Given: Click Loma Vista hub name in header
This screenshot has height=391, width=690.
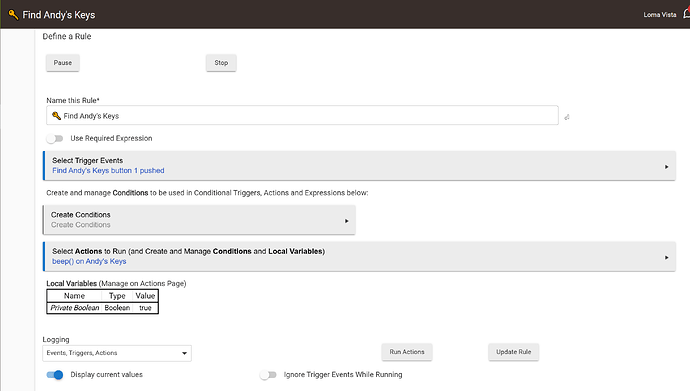Looking at the screenshot, I should [x=660, y=15].
